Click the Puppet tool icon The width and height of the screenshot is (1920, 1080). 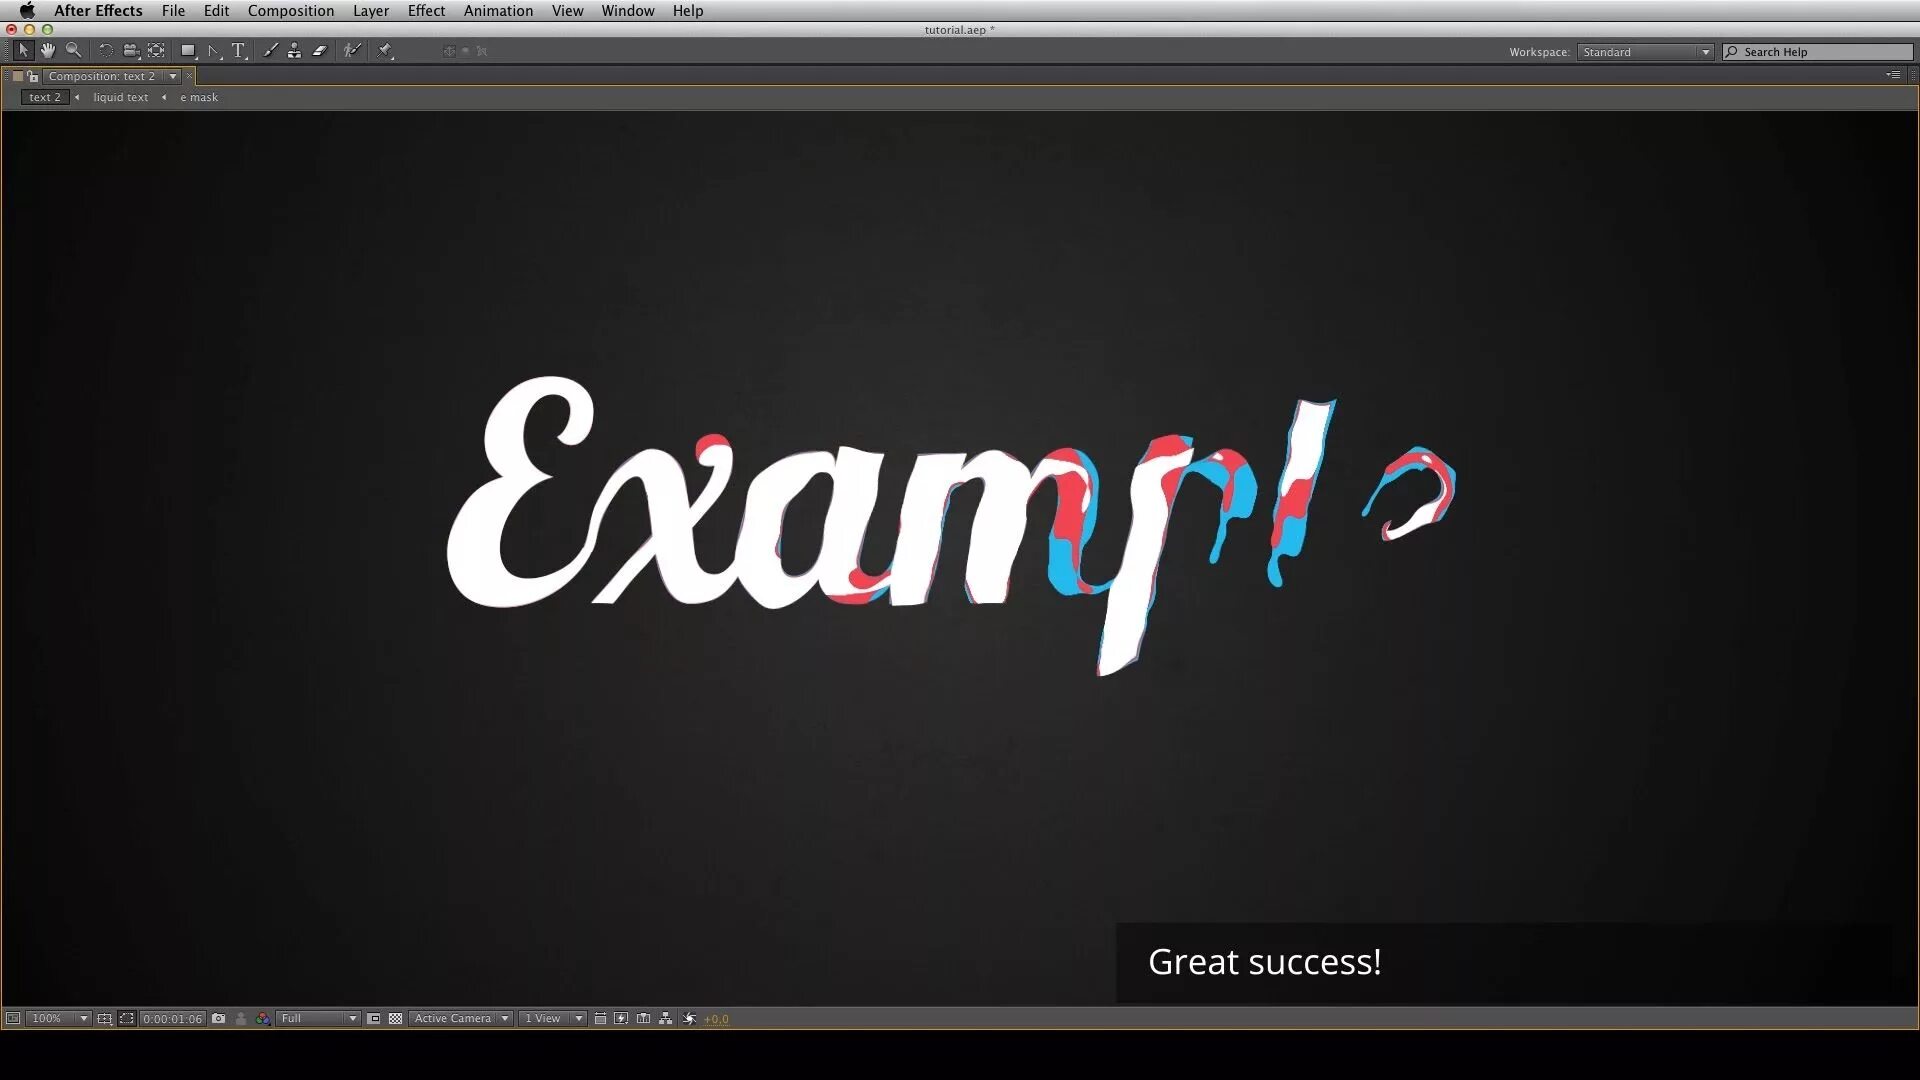click(x=352, y=50)
